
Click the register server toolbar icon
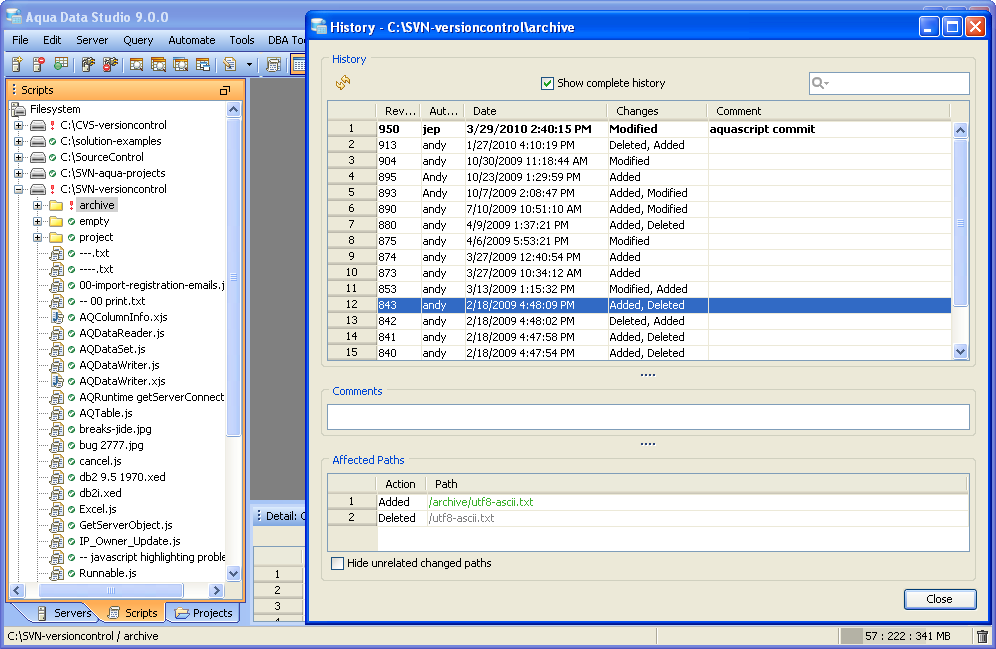tap(17, 65)
